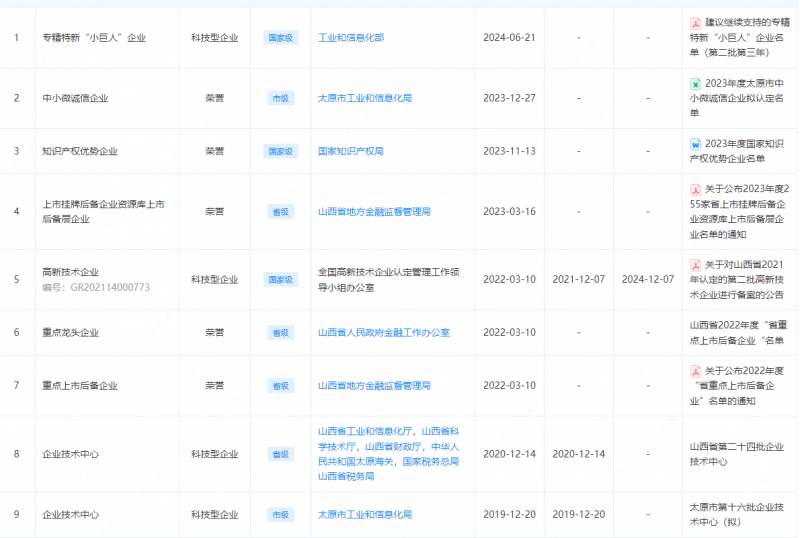800x538 pixels.
Task: Click 国家级 tag in 高新技术企业 row
Action: pyautogui.click(x=280, y=280)
